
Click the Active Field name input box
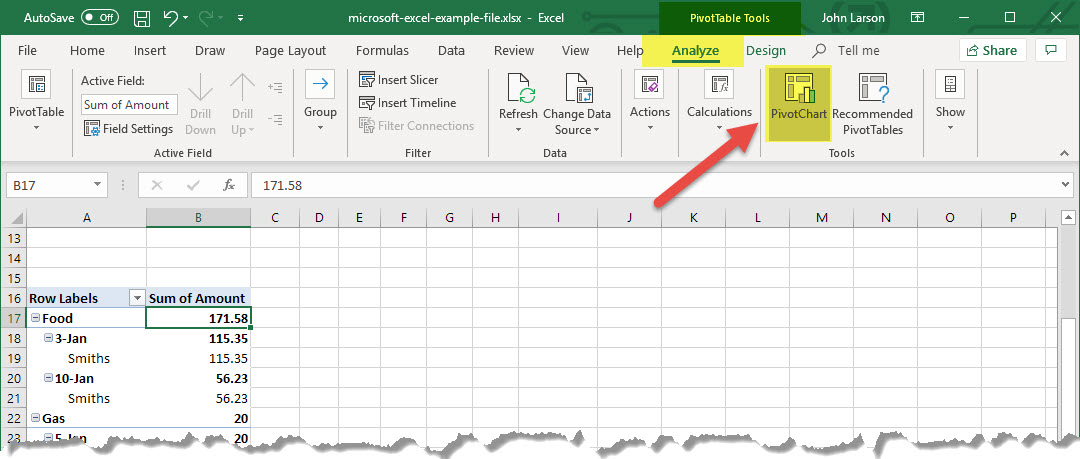tap(129, 104)
